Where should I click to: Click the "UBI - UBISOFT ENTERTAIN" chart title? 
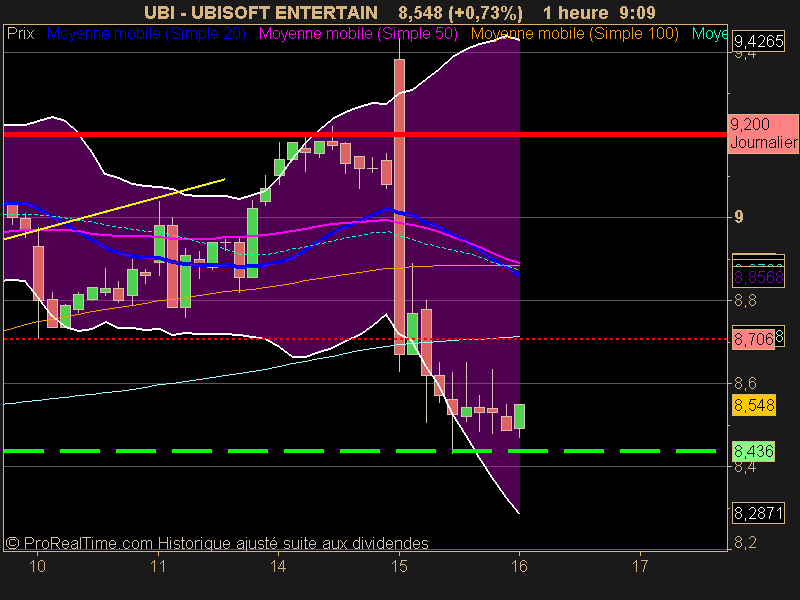point(261,12)
